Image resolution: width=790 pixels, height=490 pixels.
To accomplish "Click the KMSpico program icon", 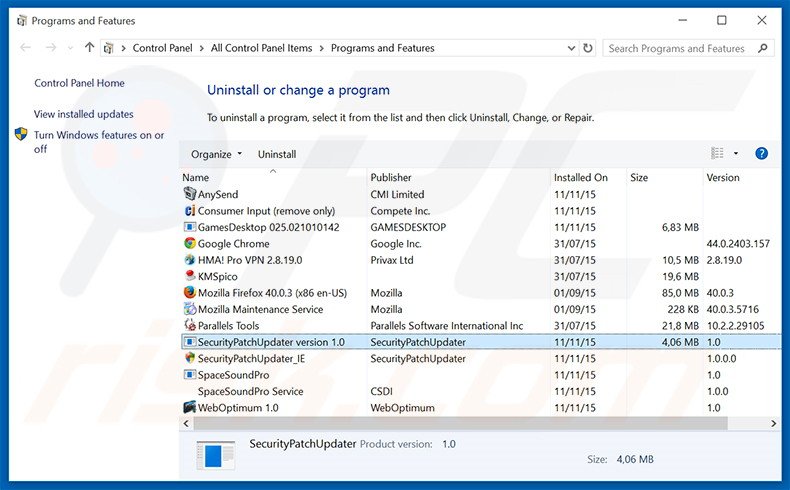I will coord(189,276).
